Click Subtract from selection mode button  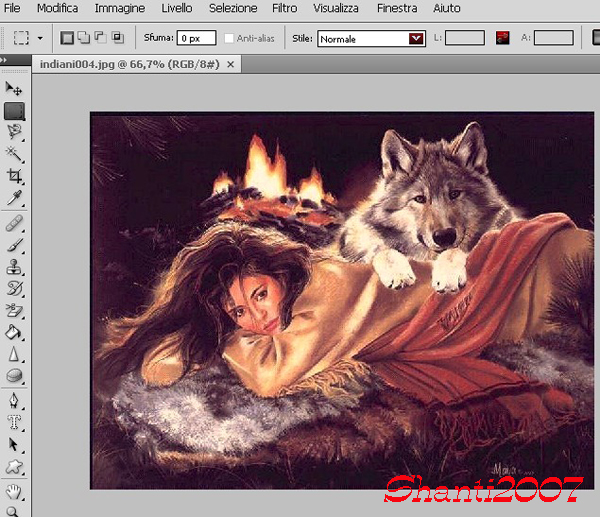(x=100, y=38)
